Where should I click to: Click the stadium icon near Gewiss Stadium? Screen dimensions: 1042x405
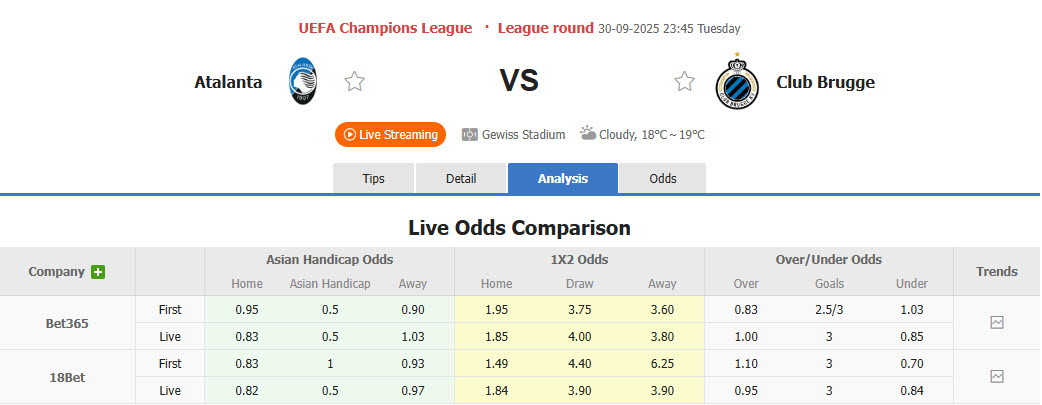click(469, 134)
